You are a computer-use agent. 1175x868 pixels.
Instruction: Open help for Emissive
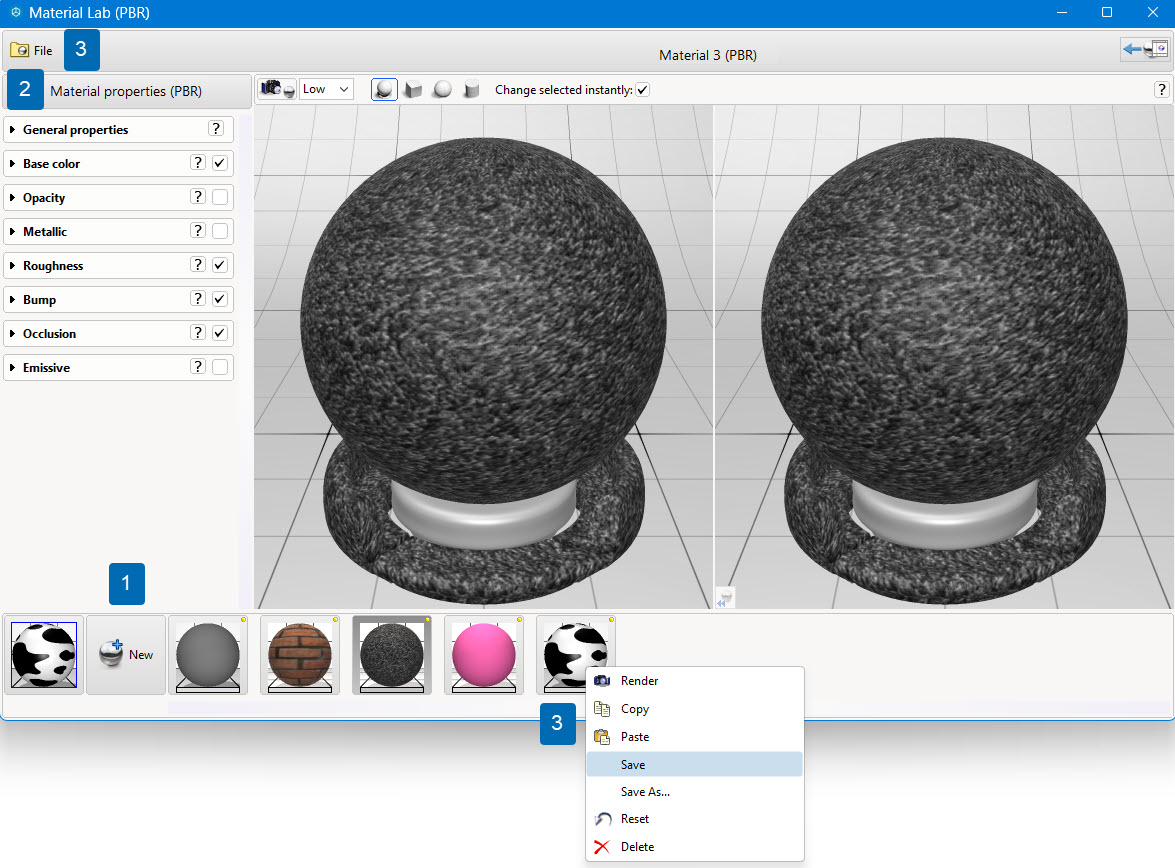[x=198, y=367]
